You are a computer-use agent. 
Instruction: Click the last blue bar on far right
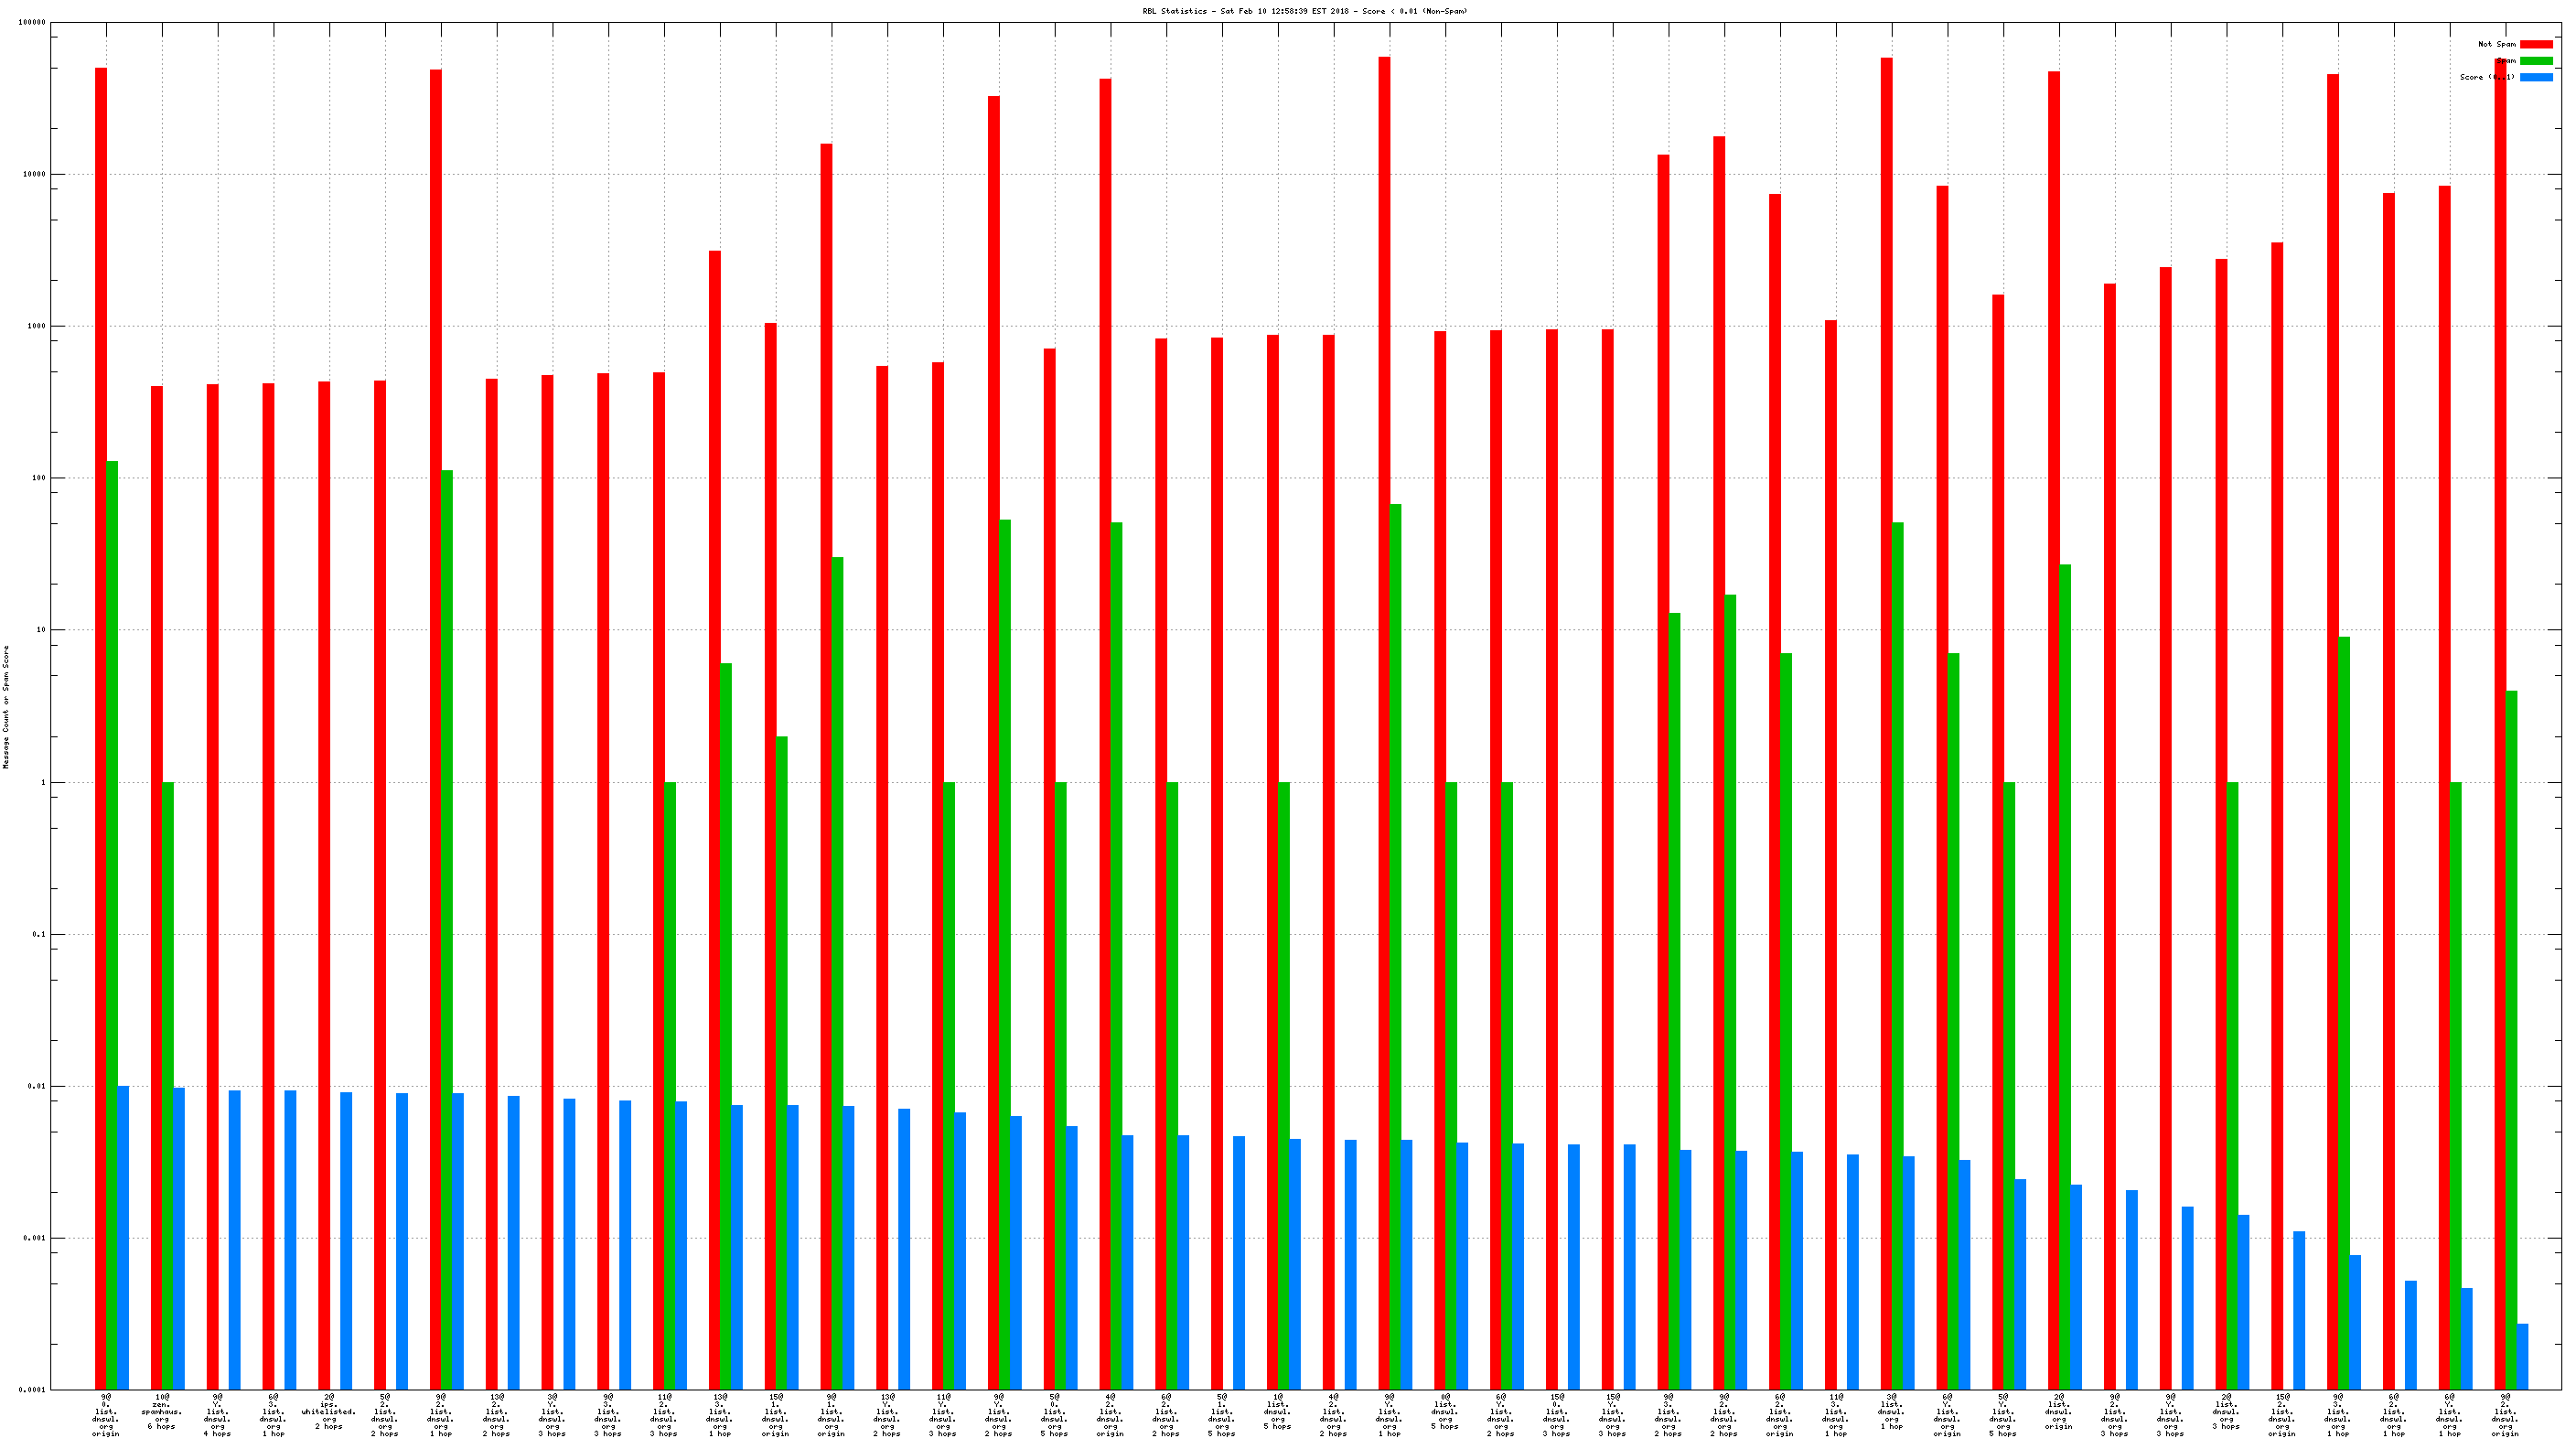click(x=2522, y=1356)
